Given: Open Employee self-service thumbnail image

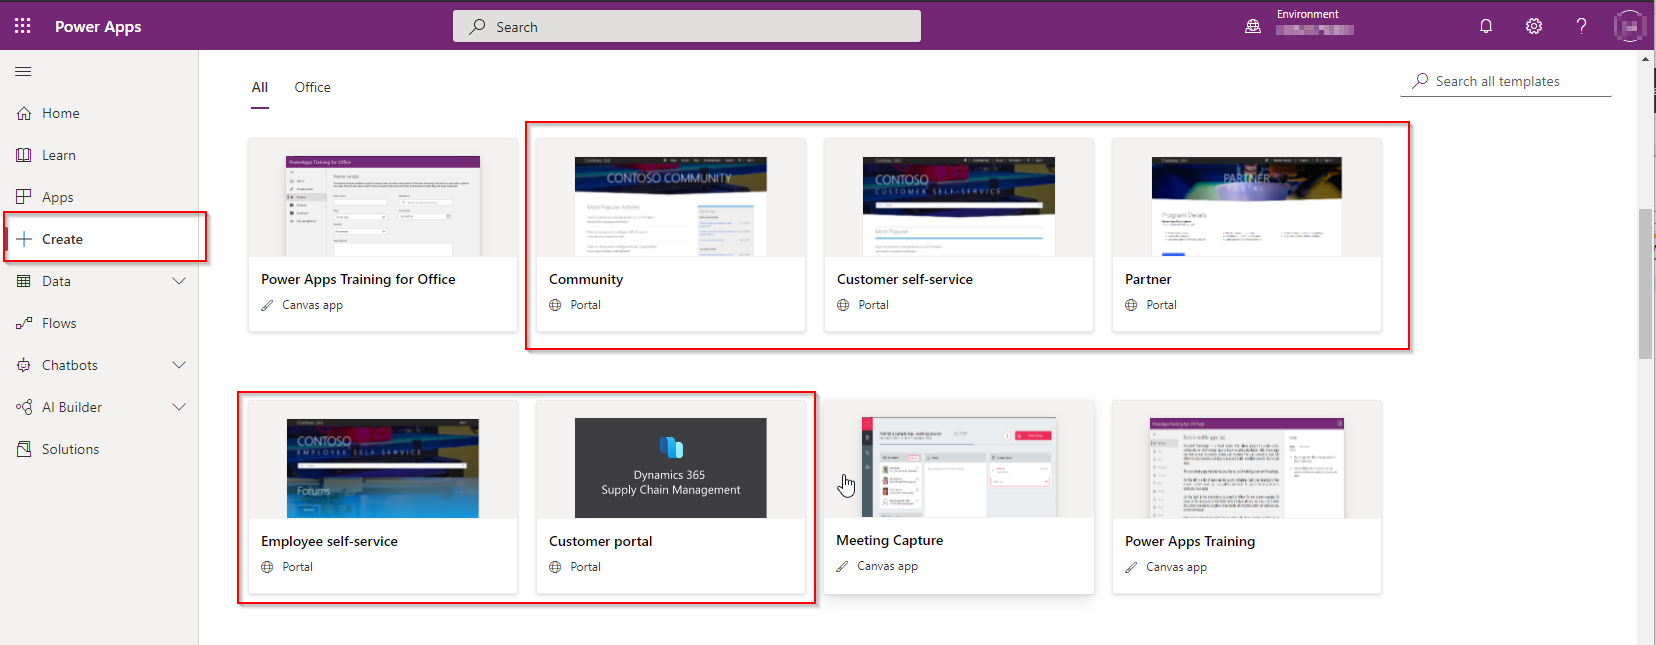Looking at the screenshot, I should coord(383,468).
